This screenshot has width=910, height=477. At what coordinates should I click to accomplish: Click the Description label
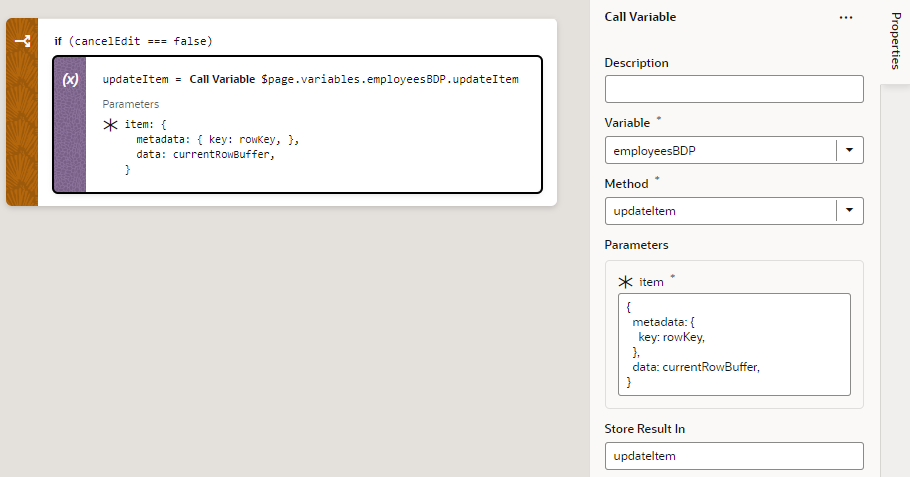(x=636, y=63)
